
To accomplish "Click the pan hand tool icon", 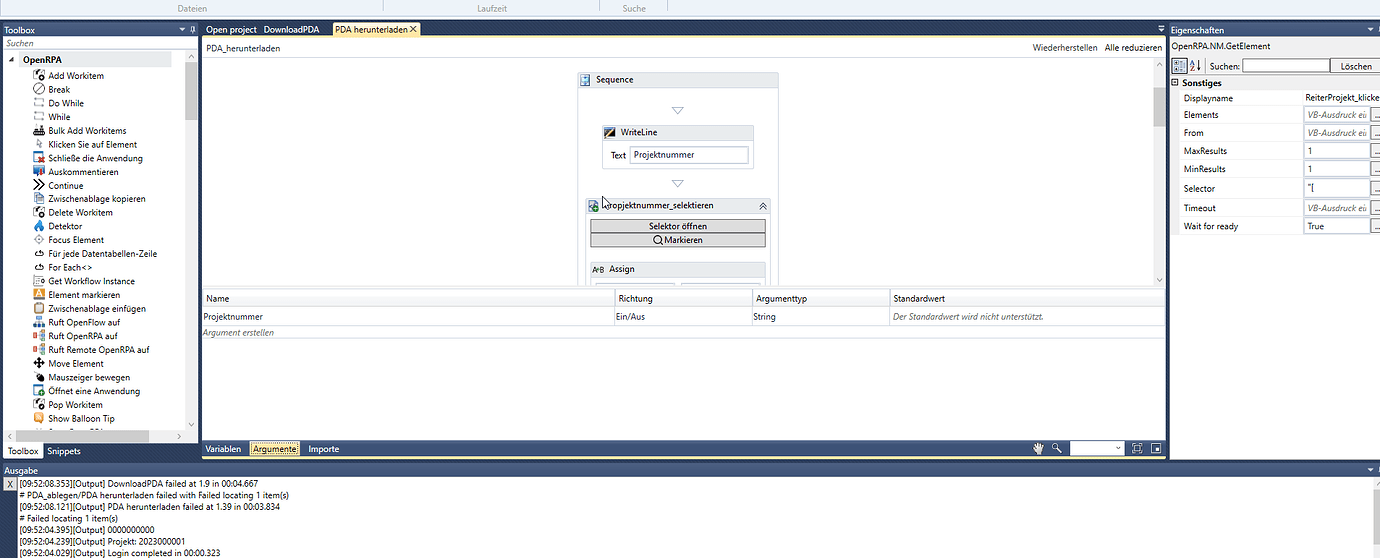I will [1039, 449].
